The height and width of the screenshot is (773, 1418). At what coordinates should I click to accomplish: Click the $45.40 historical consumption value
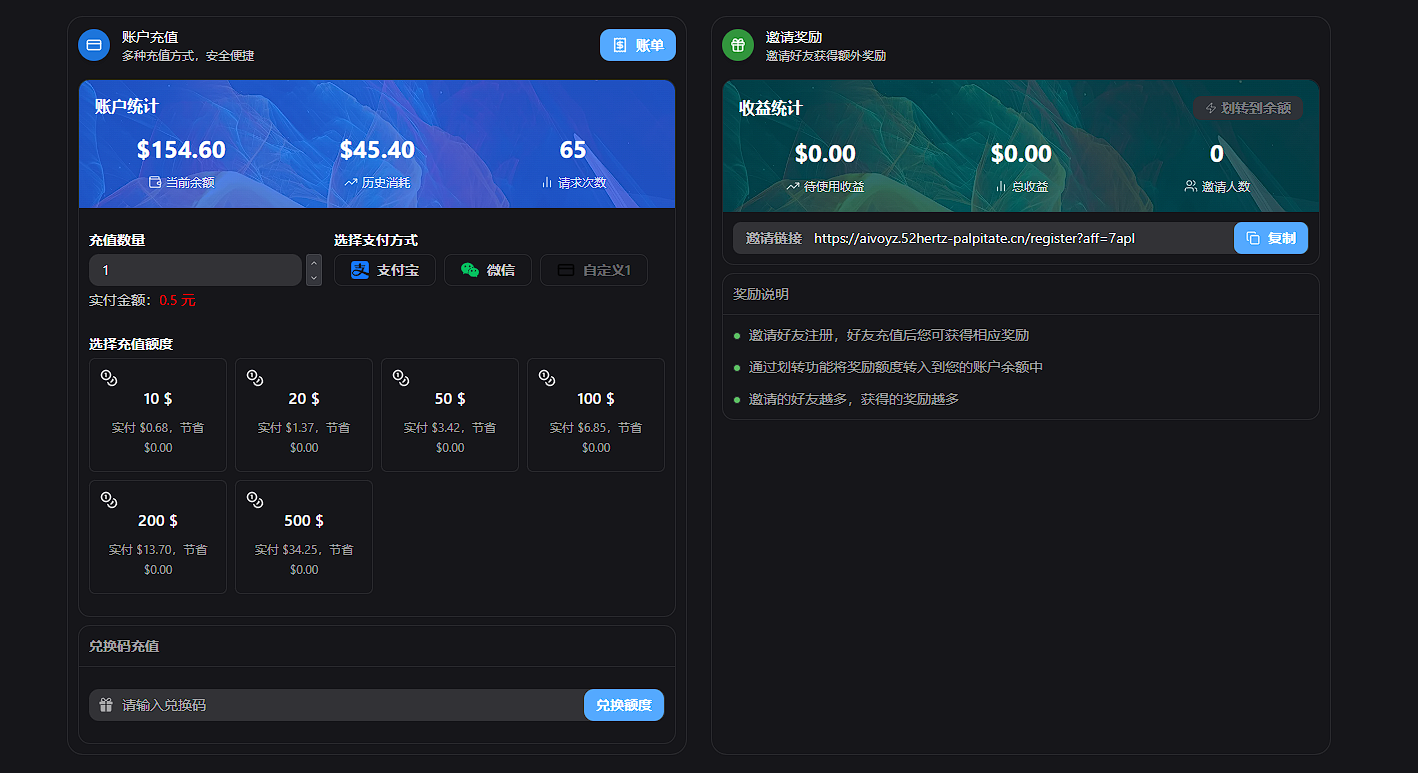click(377, 150)
